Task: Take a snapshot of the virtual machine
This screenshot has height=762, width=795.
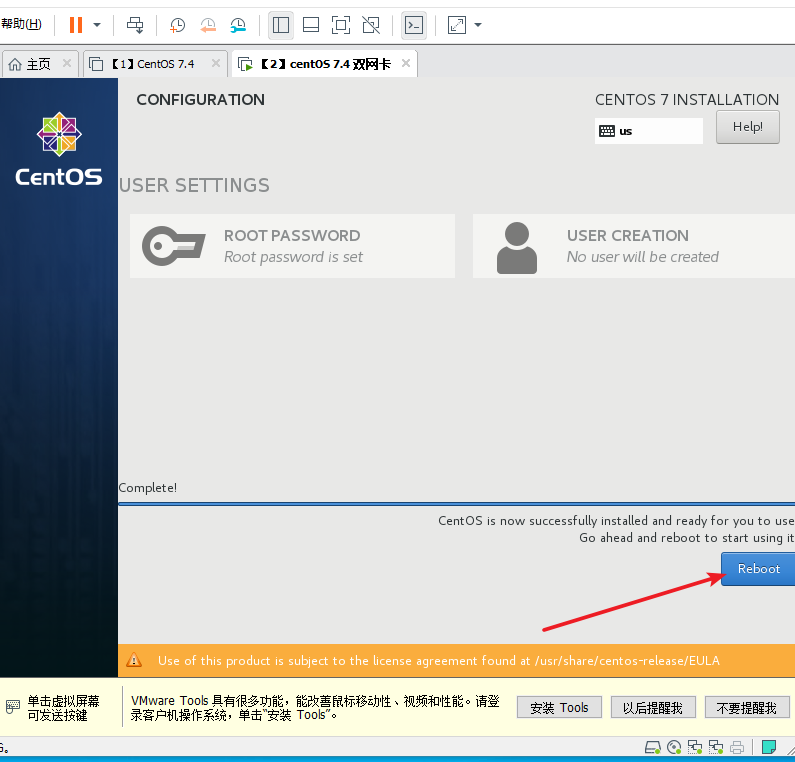Action: [x=177, y=25]
